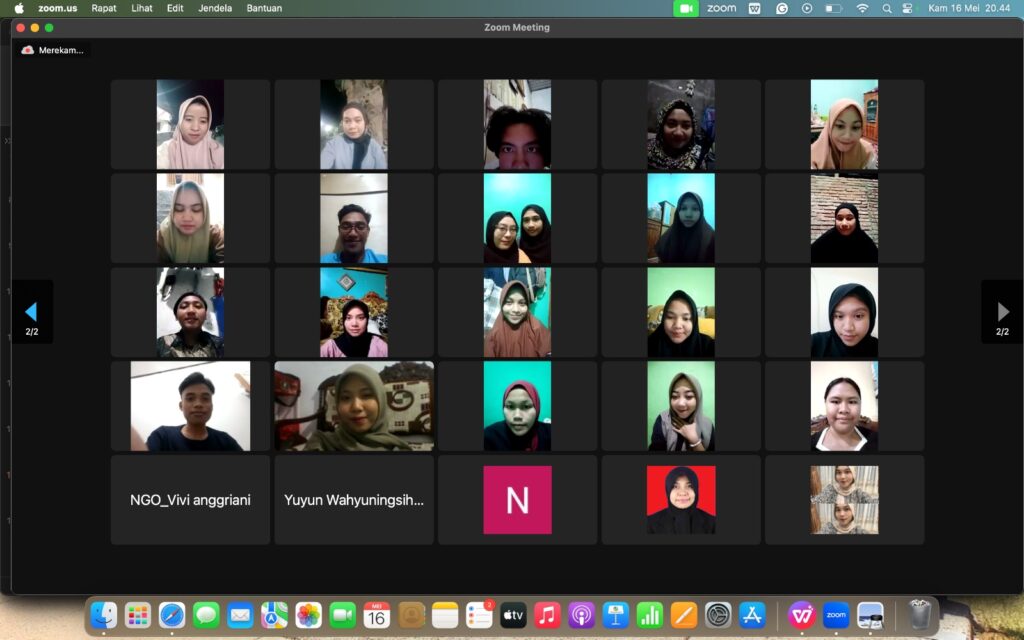Click the now playing menu bar icon
The image size is (1024, 640).
[807, 8]
